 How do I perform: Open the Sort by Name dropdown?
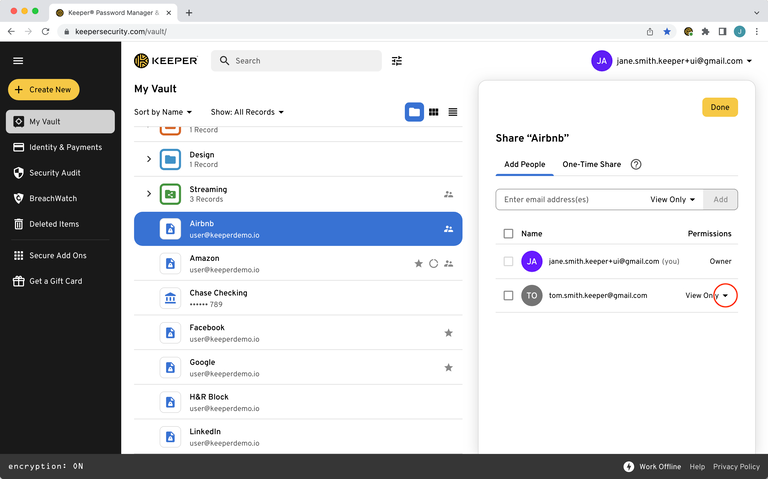tap(163, 112)
